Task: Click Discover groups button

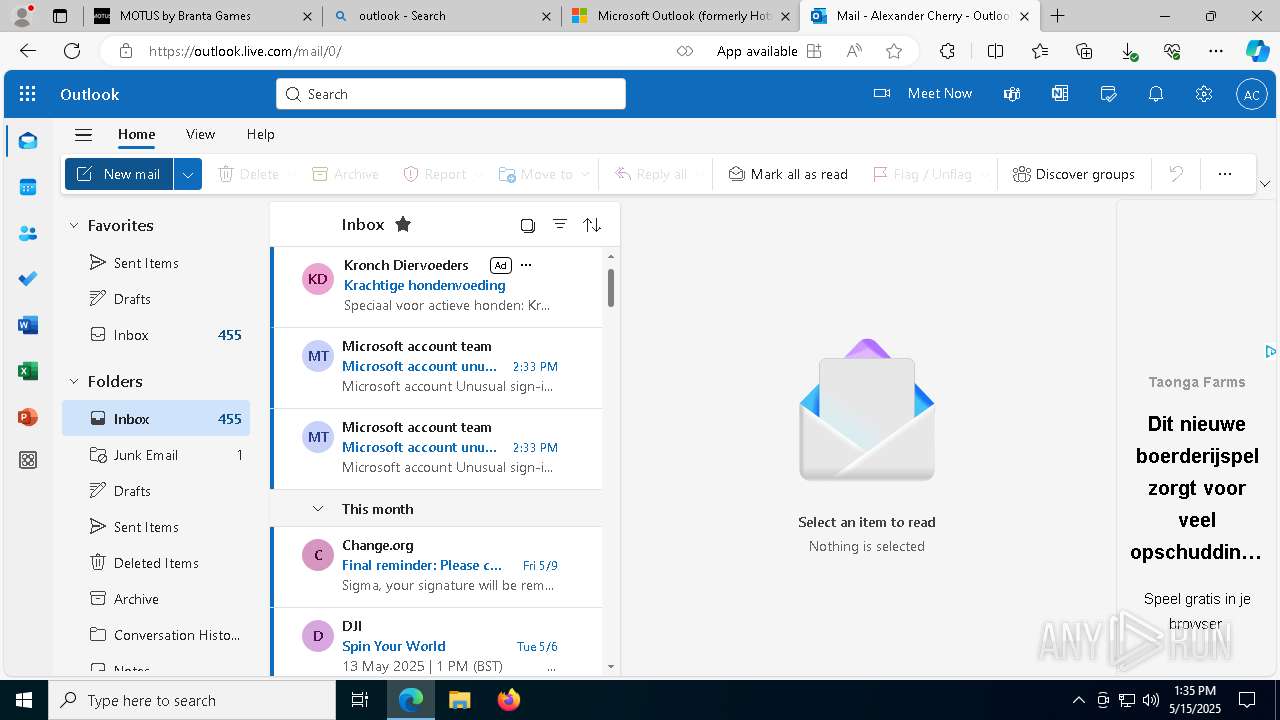Action: 1073,174
